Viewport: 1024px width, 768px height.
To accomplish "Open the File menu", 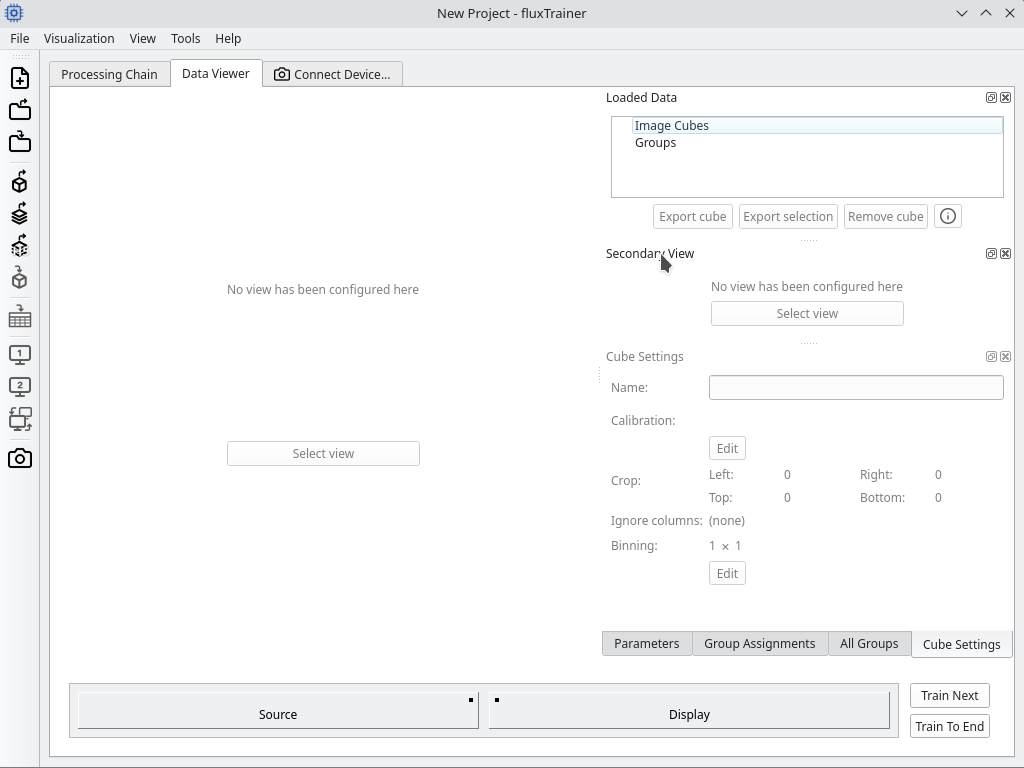I will pyautogui.click(x=20, y=39).
